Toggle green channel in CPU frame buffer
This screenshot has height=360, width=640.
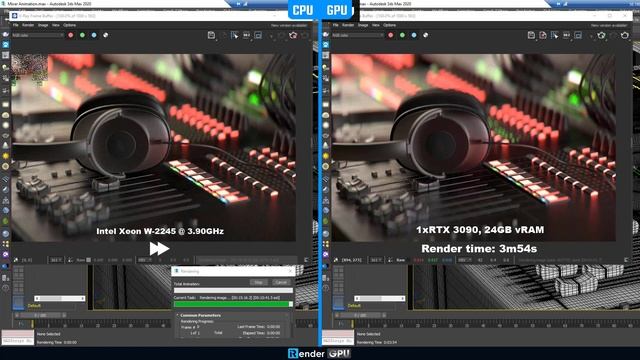[x=82, y=36]
